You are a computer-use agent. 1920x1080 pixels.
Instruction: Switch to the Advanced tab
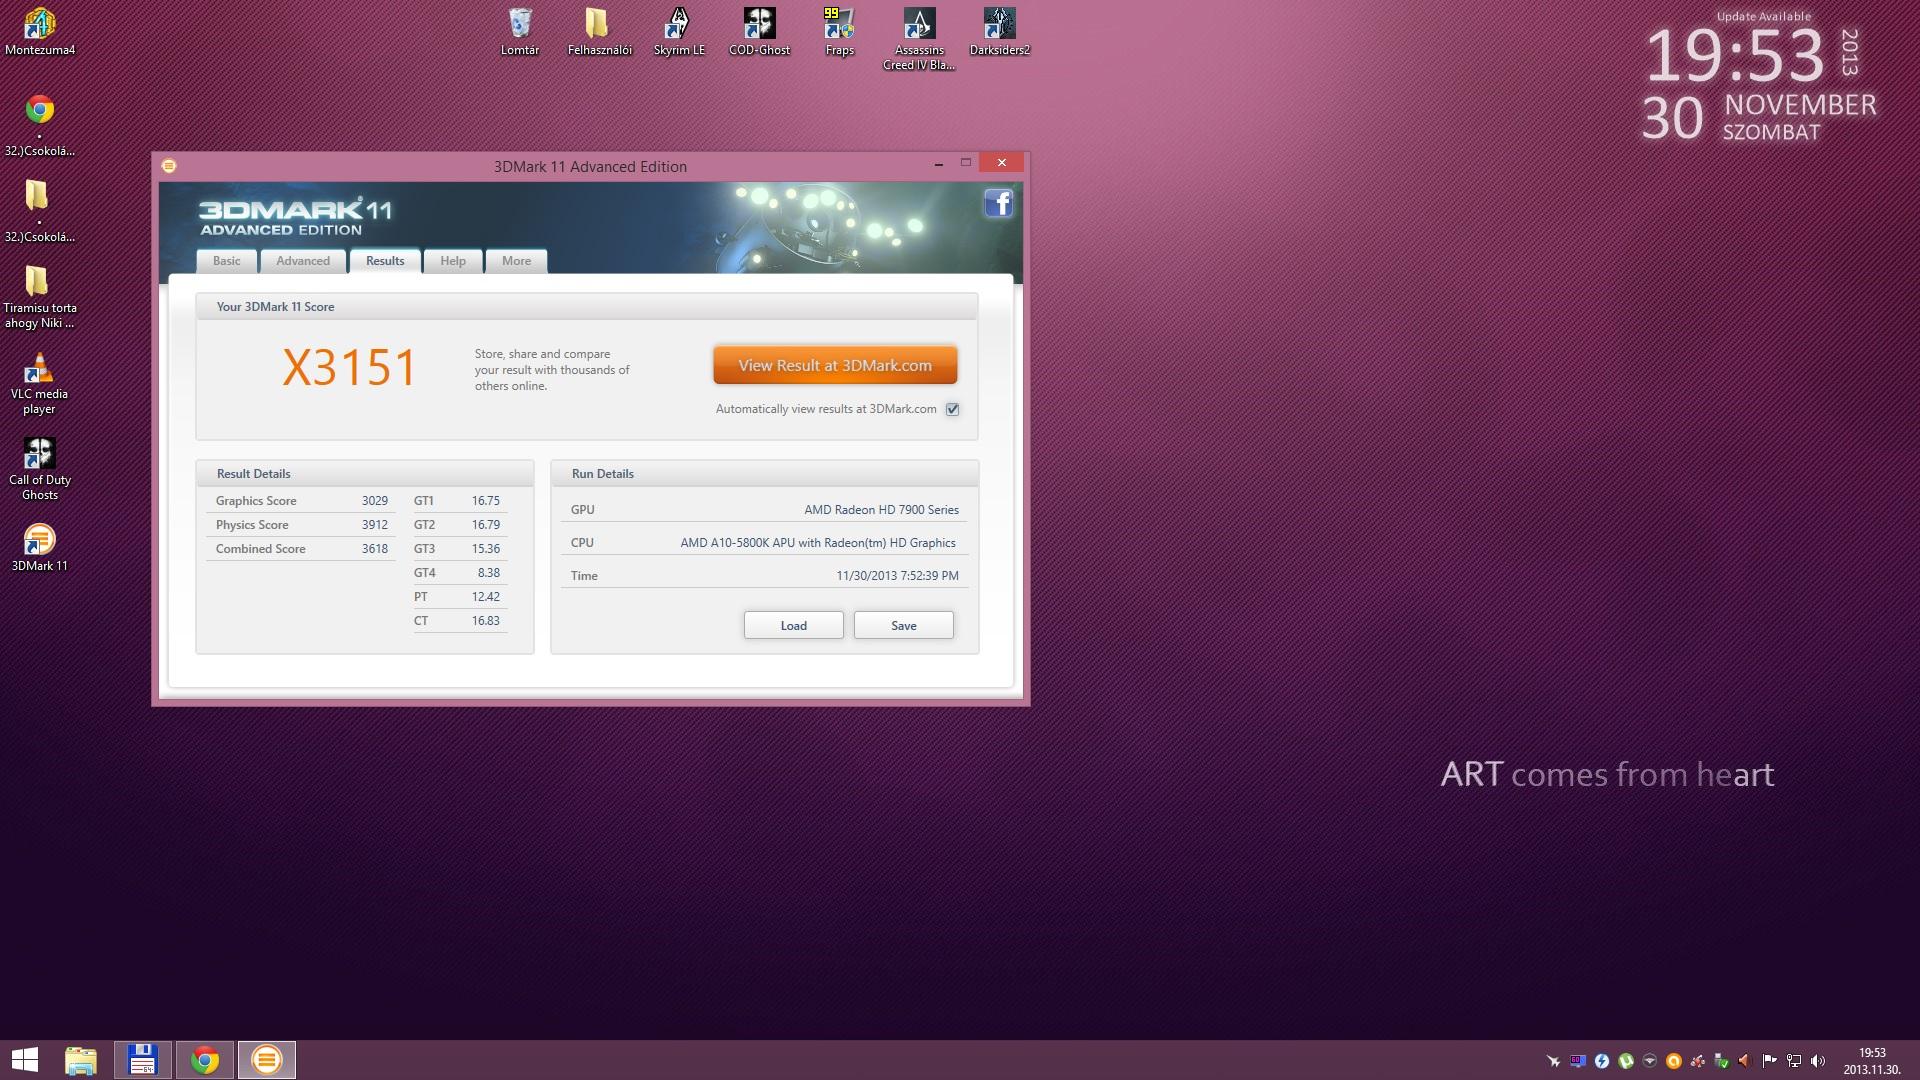(303, 261)
